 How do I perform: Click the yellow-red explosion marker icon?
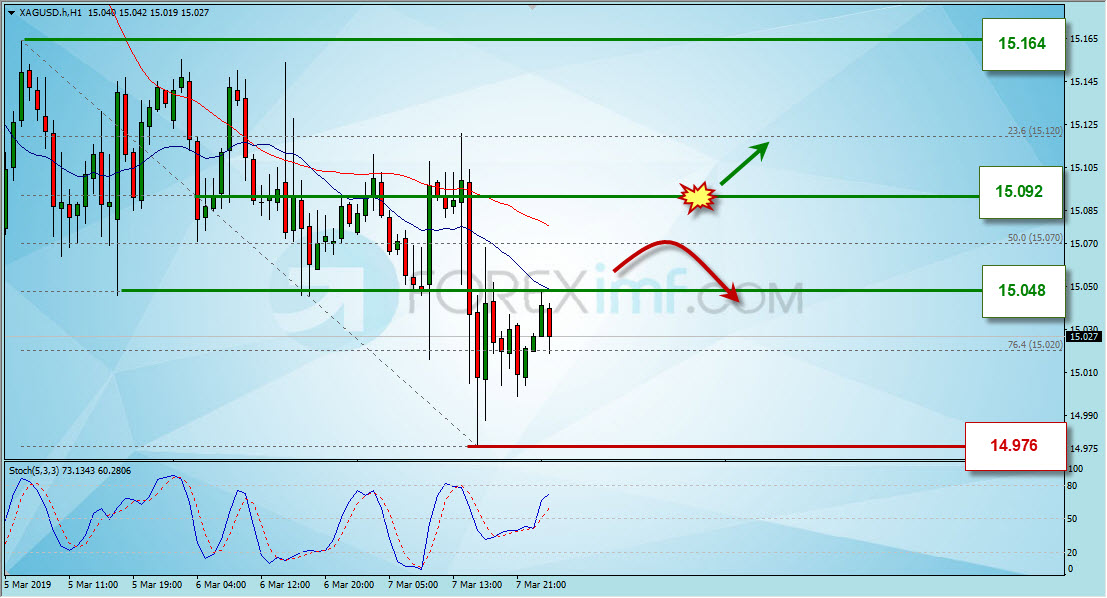point(697,197)
